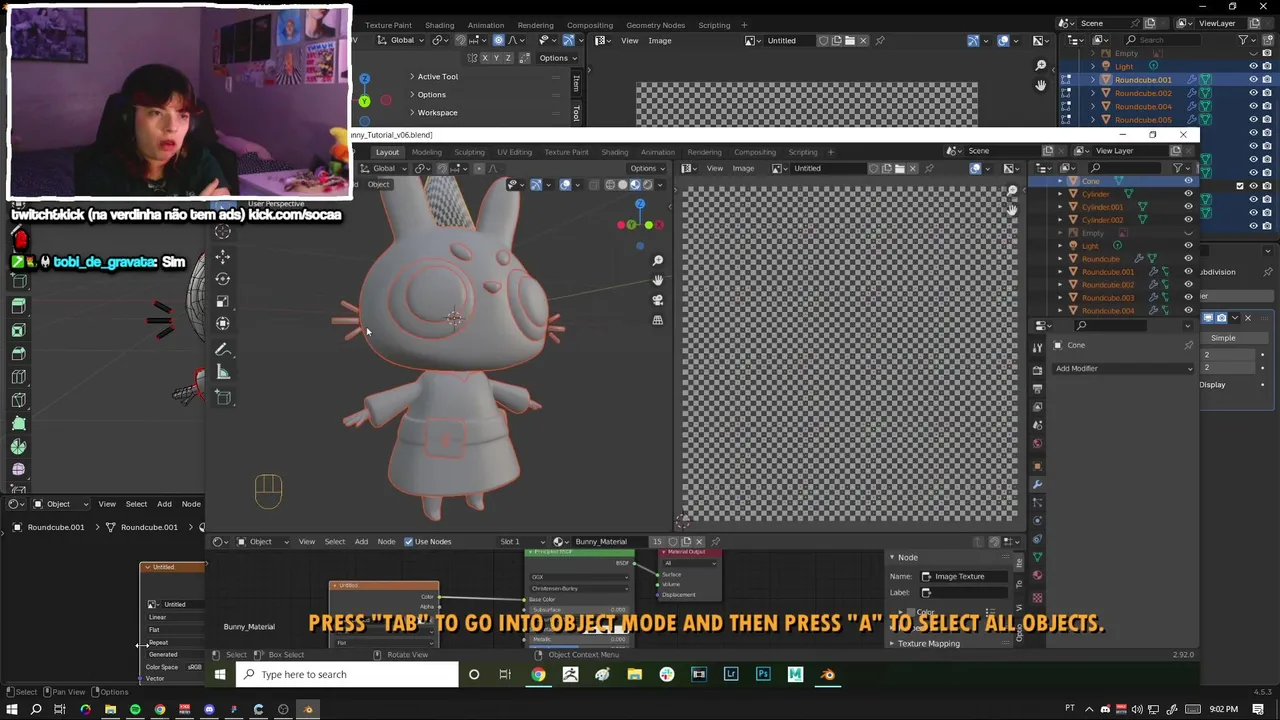Viewport: 1280px width, 720px height.
Task: Click the Blender icon in the recorded taskbar
Action: (827, 675)
